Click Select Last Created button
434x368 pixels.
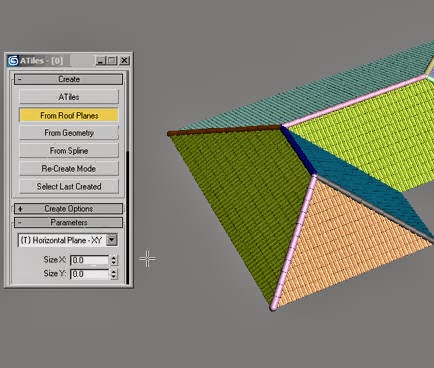(69, 186)
